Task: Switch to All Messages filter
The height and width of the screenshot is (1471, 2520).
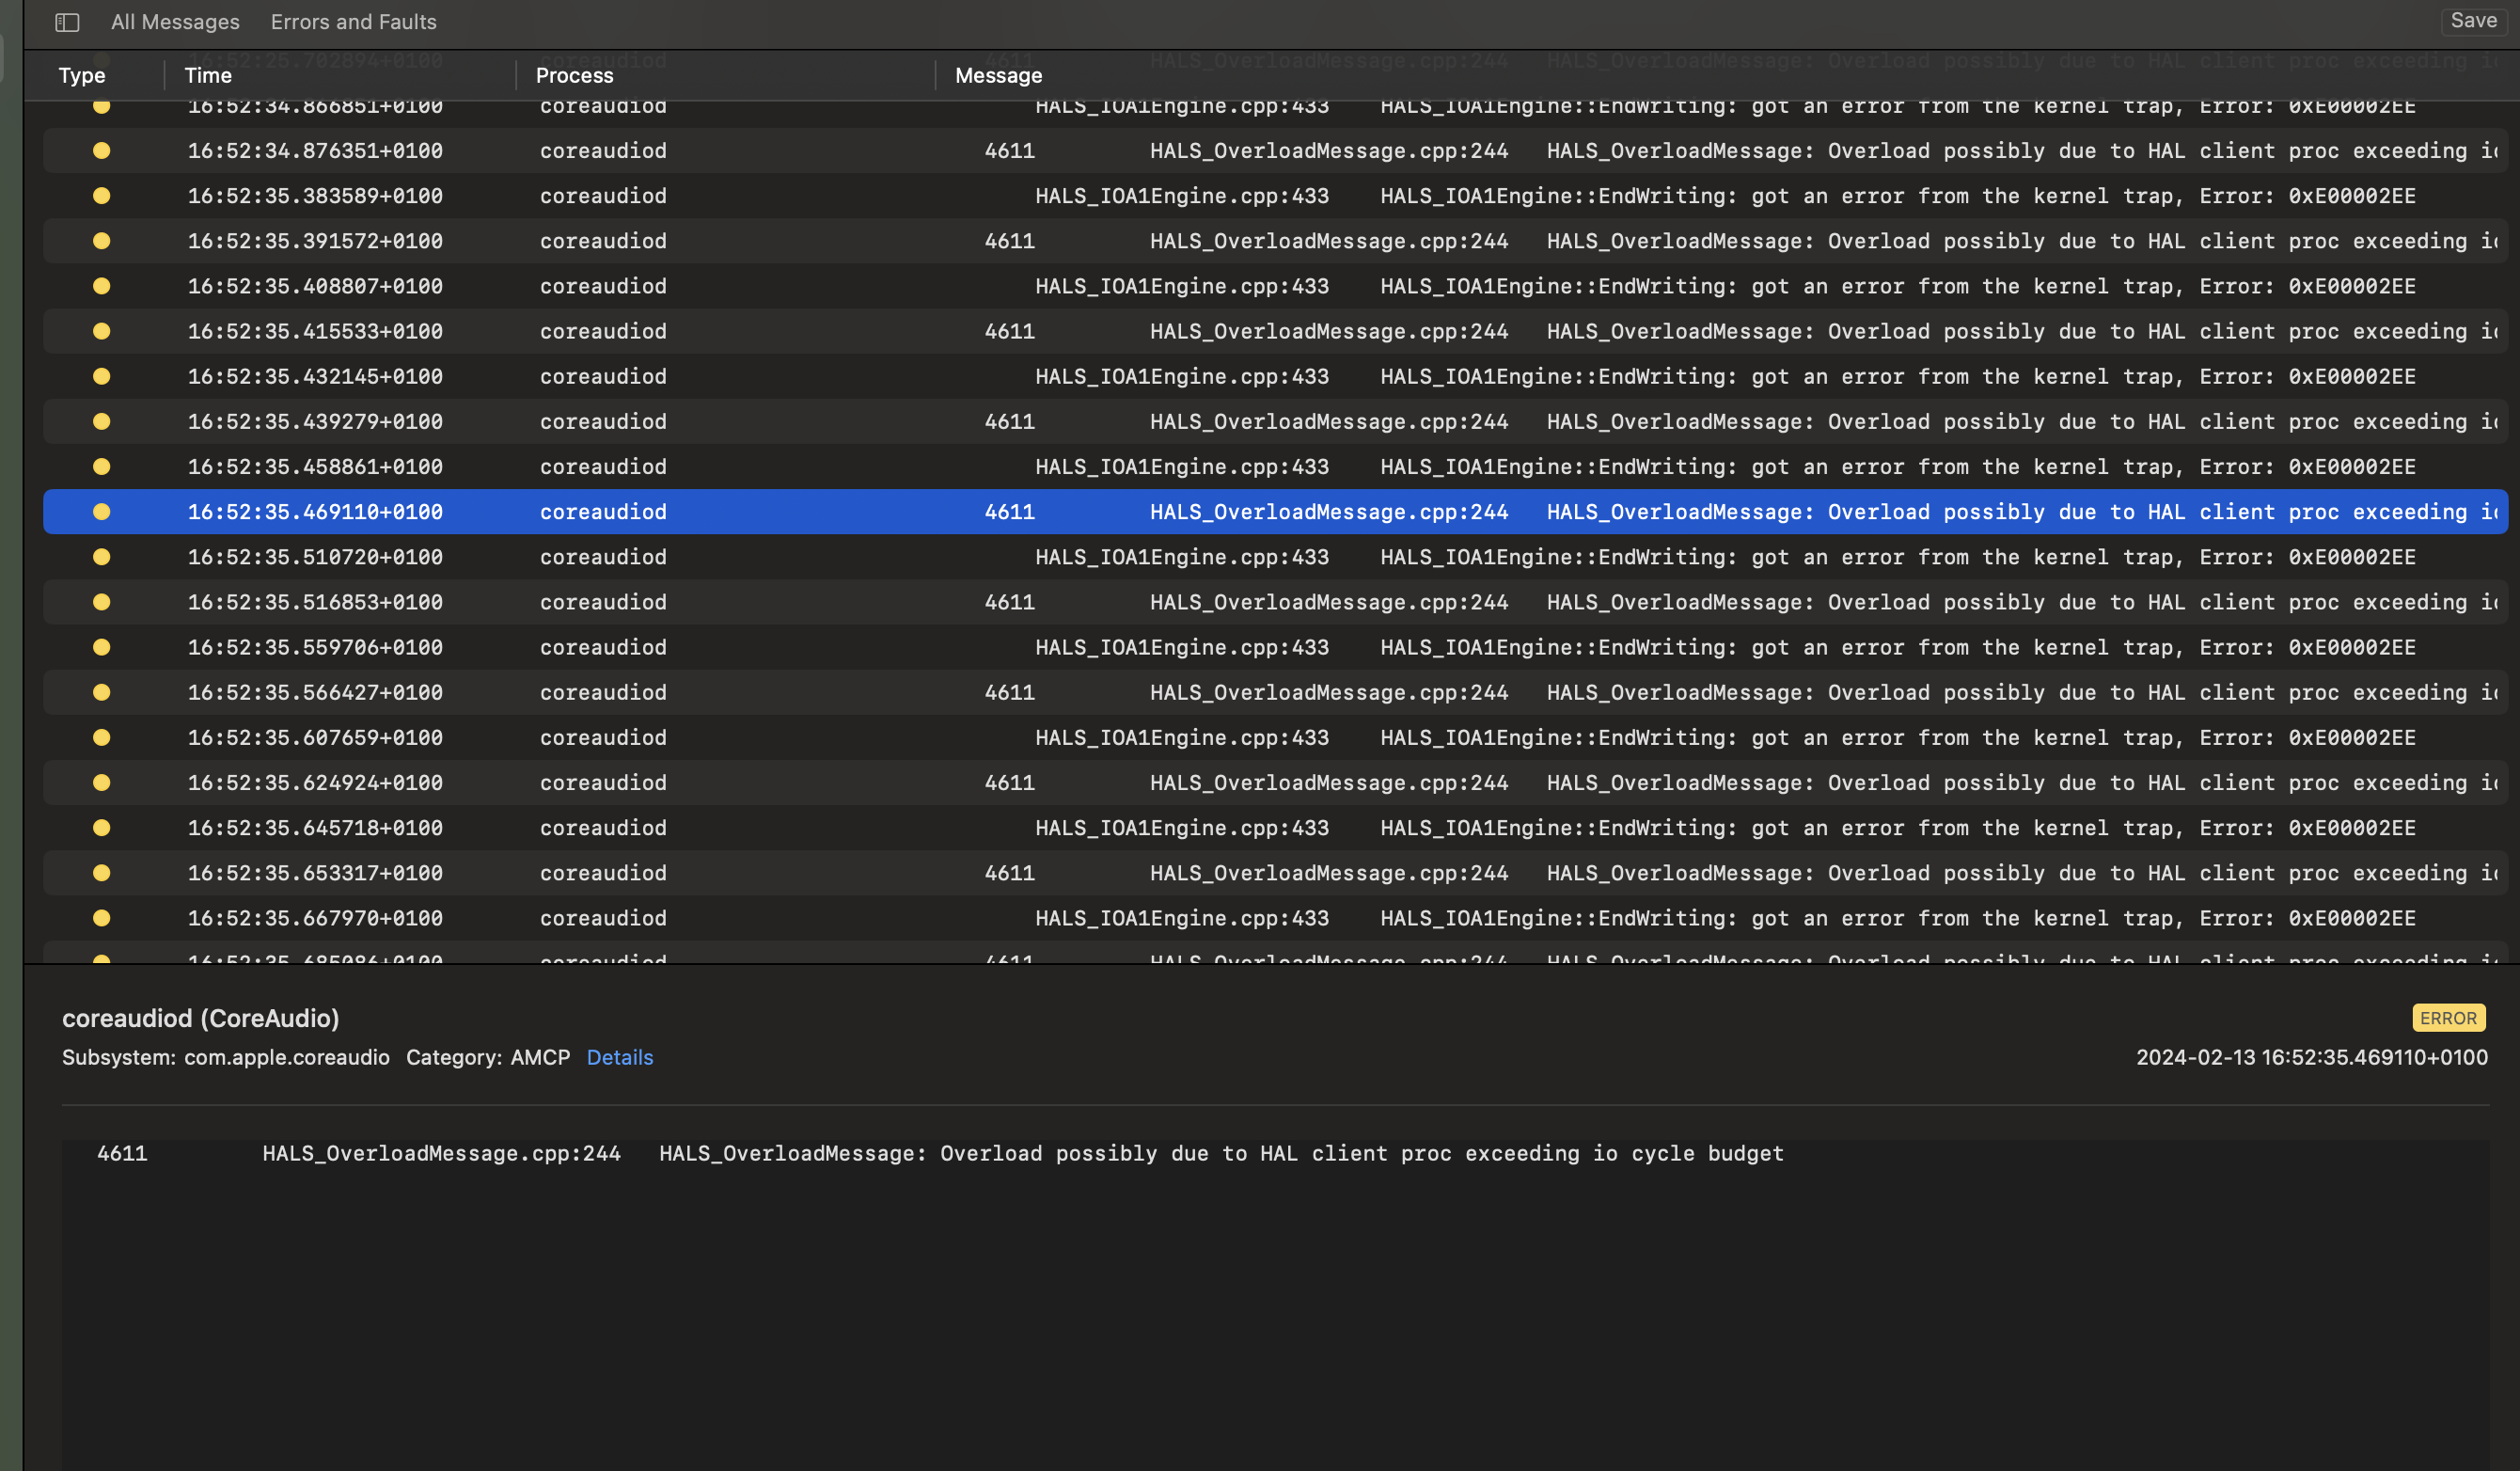Action: pyautogui.click(x=175, y=22)
